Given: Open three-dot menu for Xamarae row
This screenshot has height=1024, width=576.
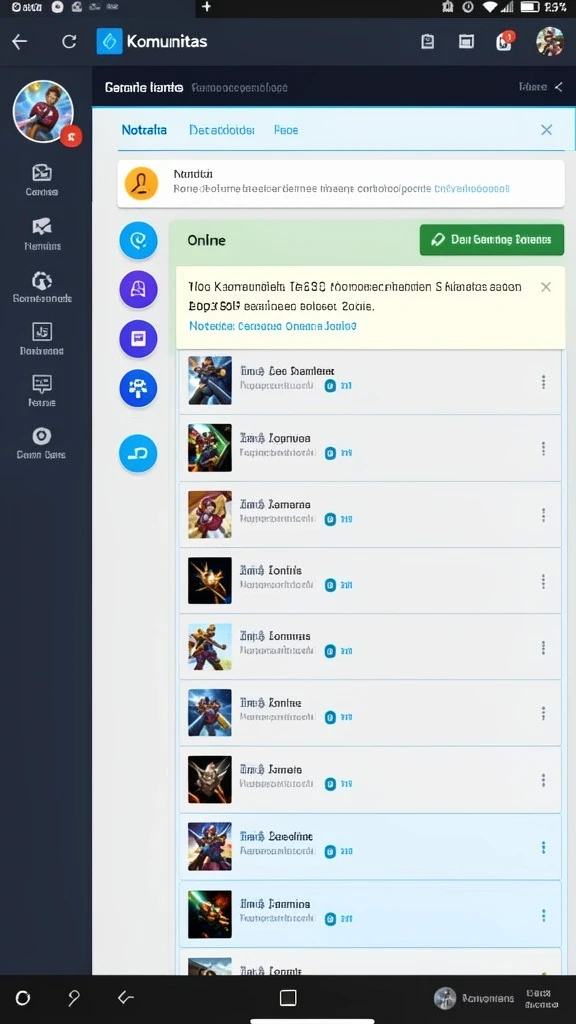Looking at the screenshot, I should [543, 515].
